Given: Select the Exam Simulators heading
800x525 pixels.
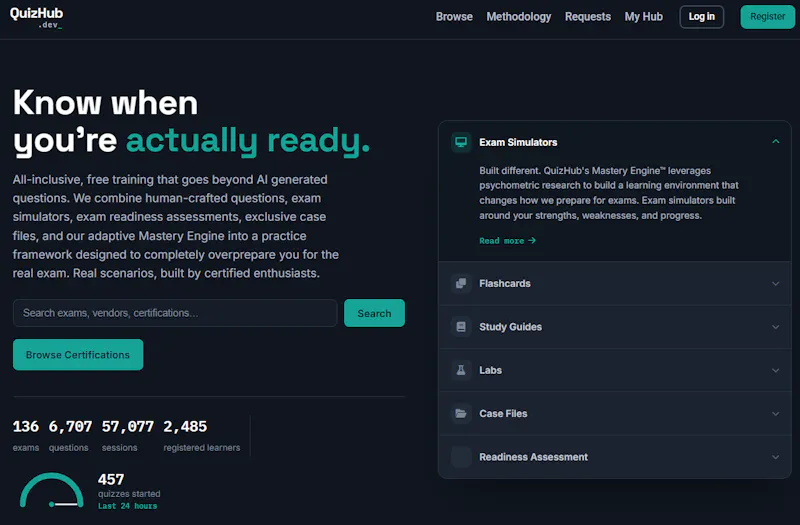Looking at the screenshot, I should (x=518, y=142).
